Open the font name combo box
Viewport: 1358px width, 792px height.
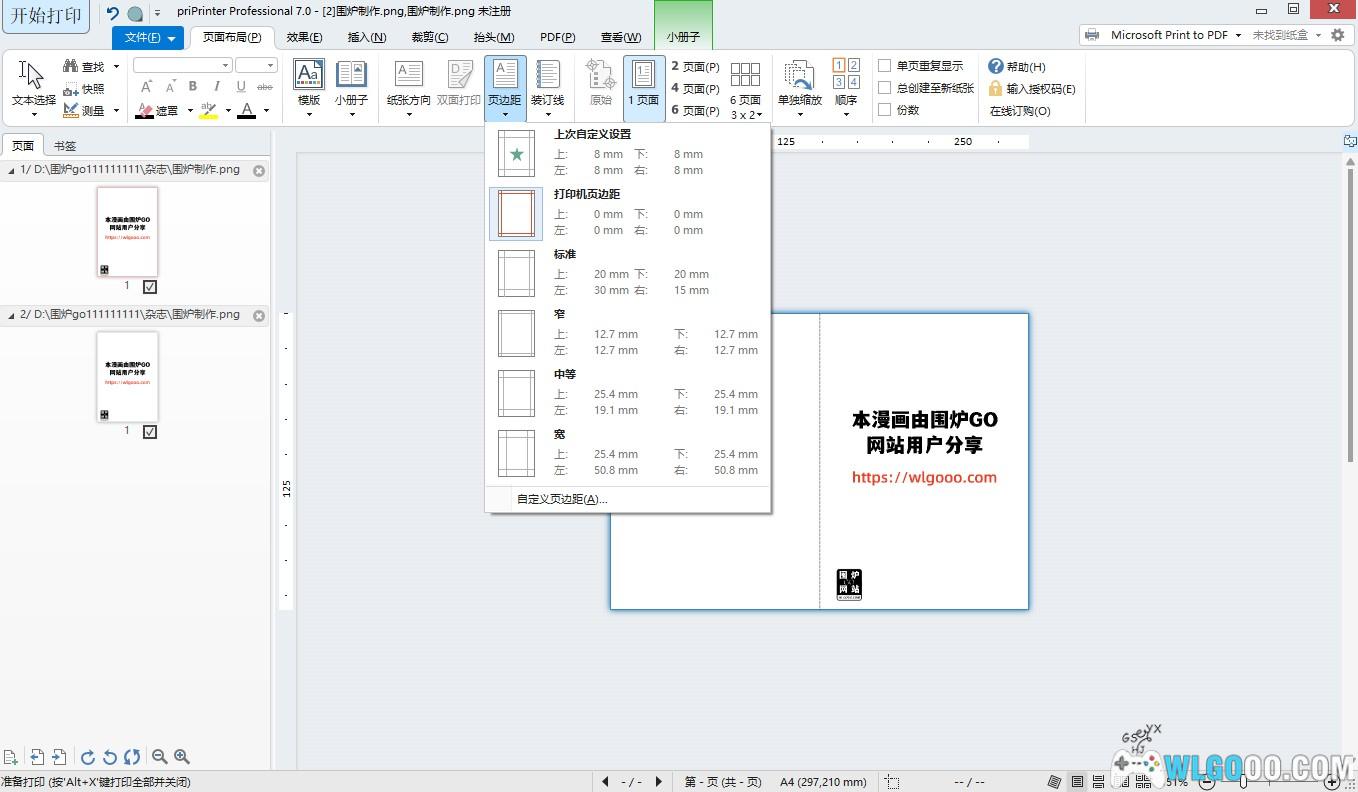pos(182,65)
